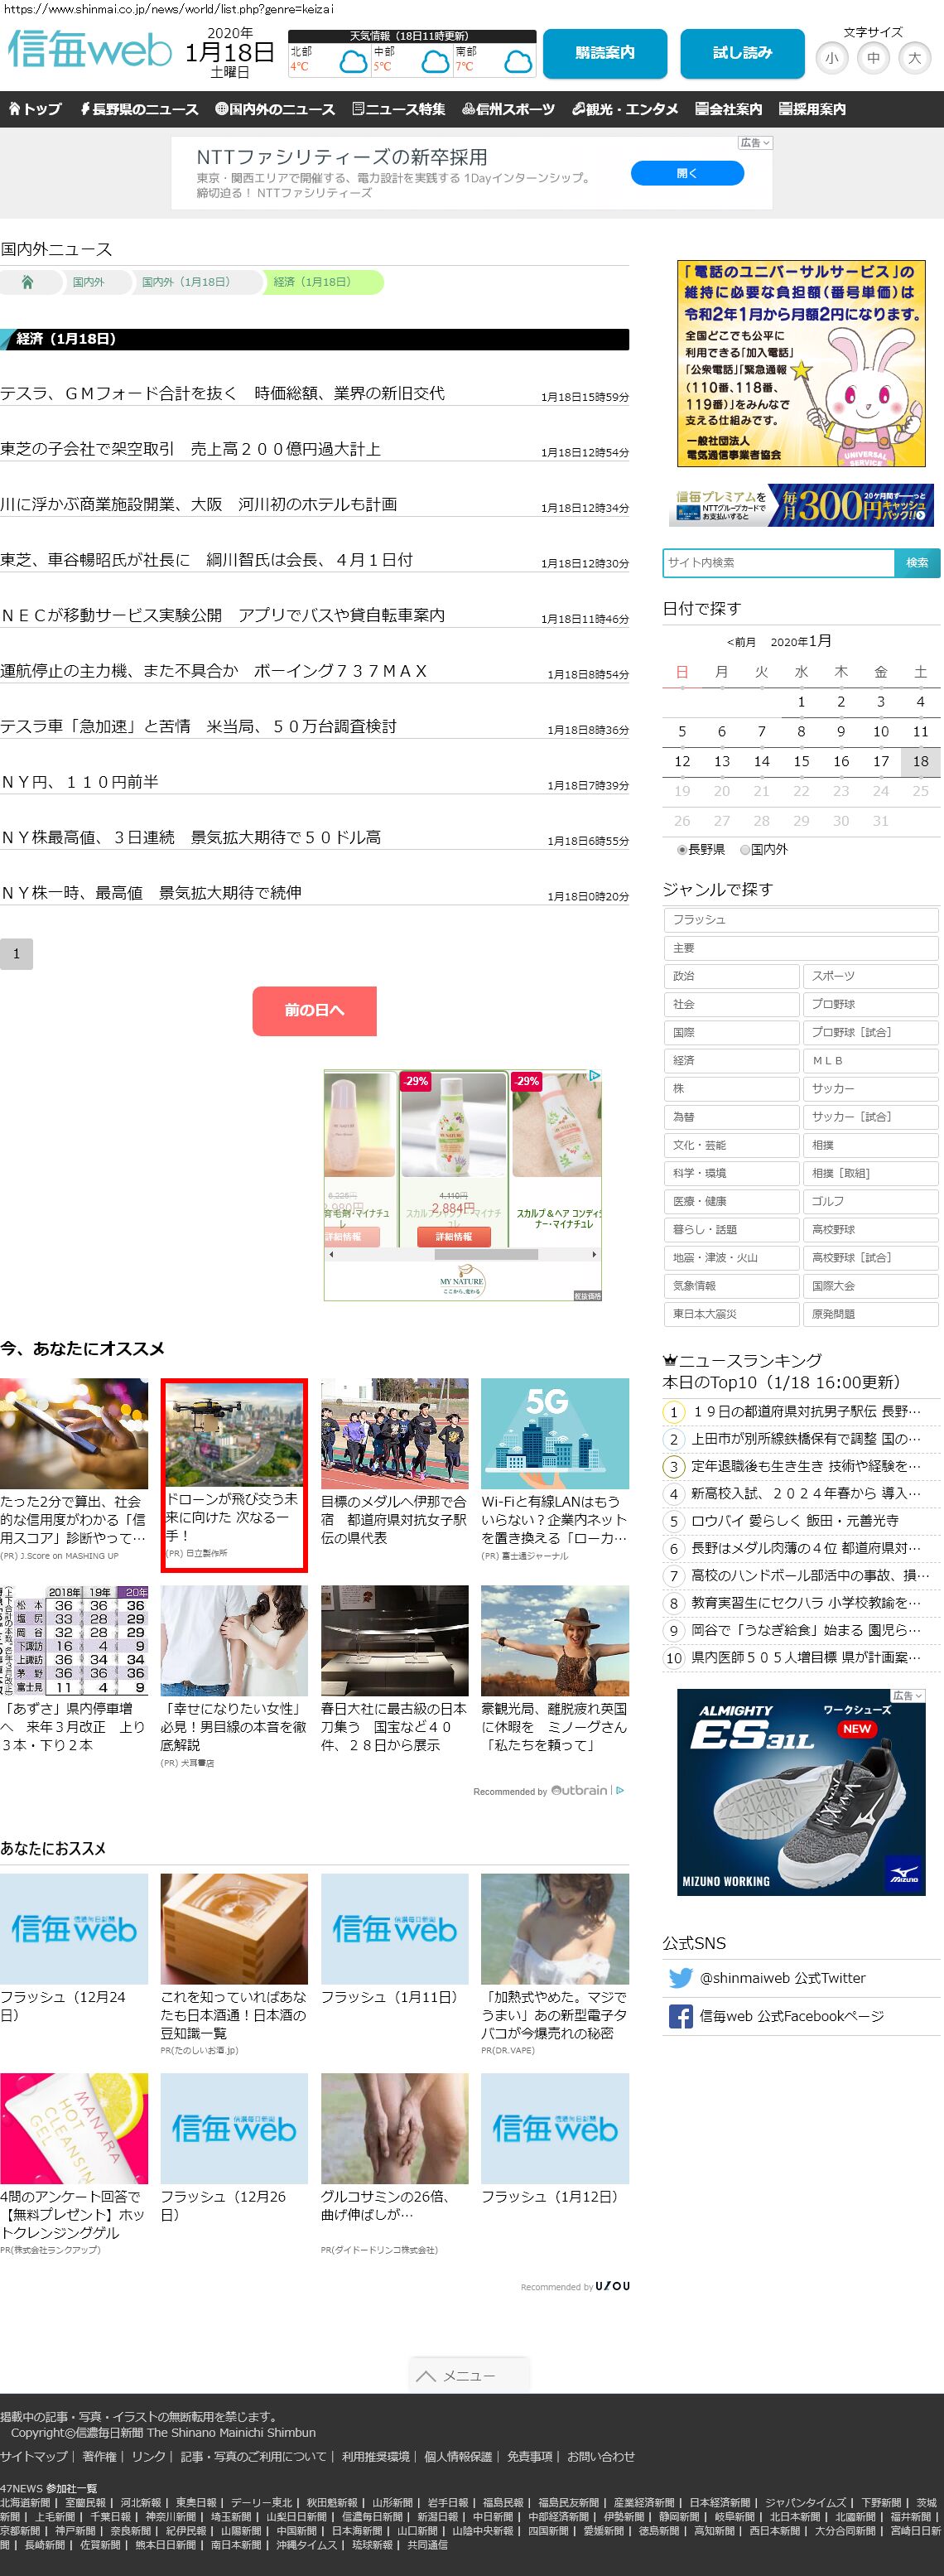
Task: Click the home icon in the breadcrumb
Action: click(27, 282)
